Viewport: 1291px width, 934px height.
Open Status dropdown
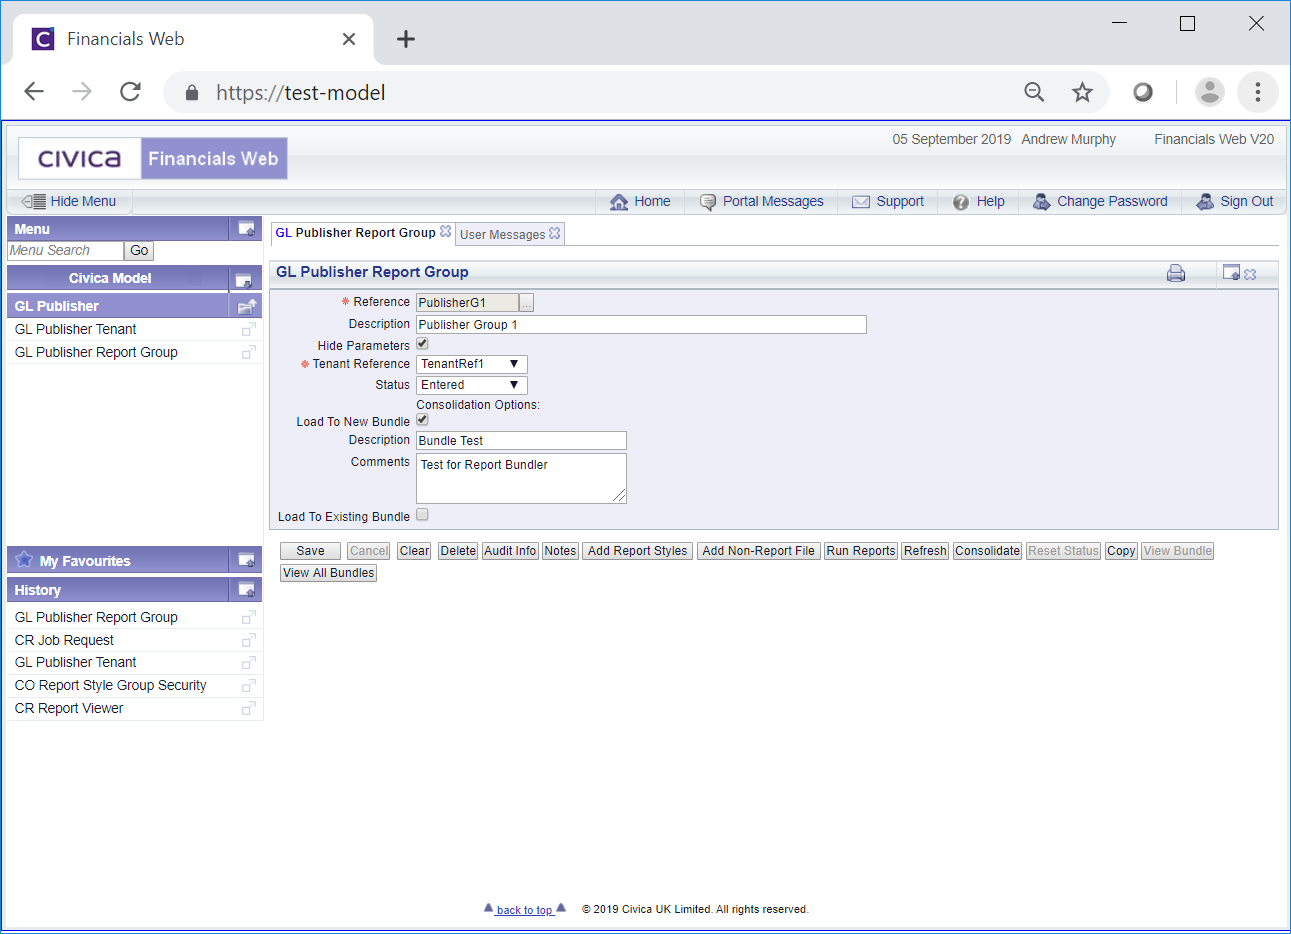pos(472,385)
